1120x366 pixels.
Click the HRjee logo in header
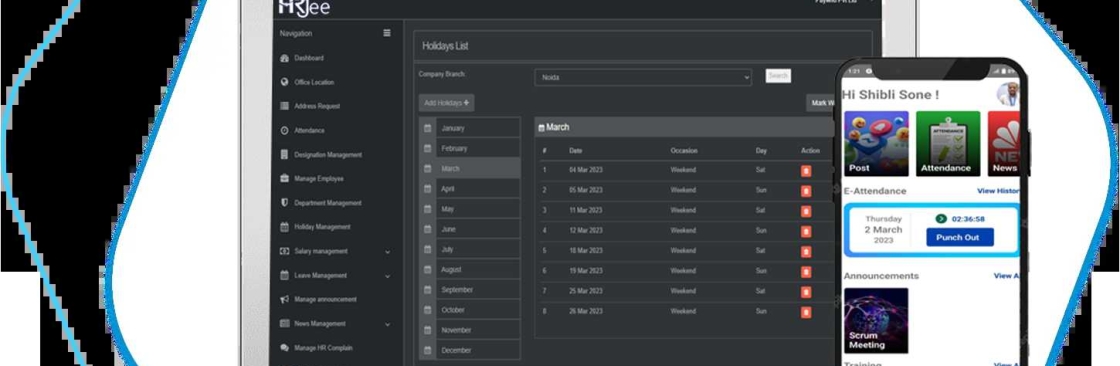pos(304,8)
